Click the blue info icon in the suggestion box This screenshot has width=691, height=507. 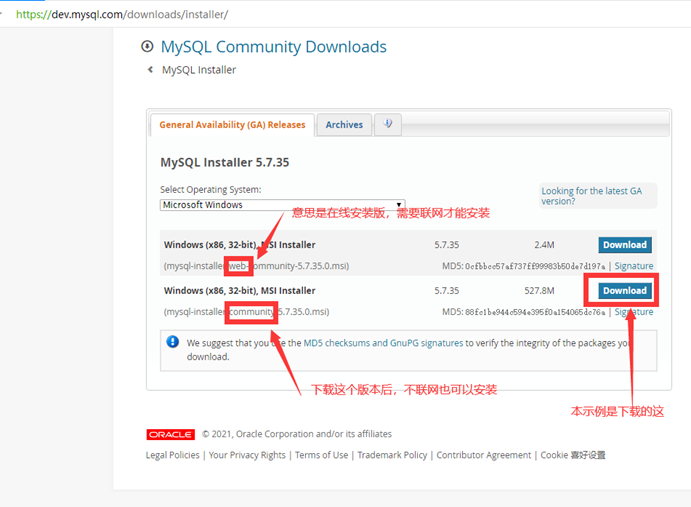pos(173,342)
